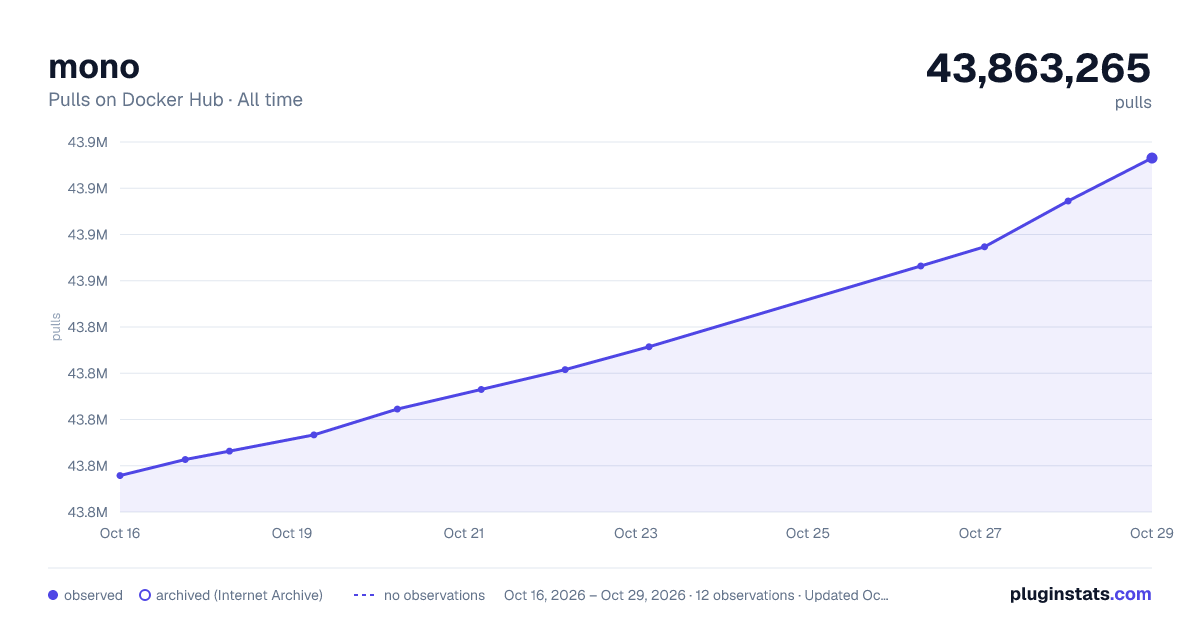The height and width of the screenshot is (630, 1200).
Task: Click the 'archived (Internet Archive)' legend label
Action: click(x=239, y=595)
